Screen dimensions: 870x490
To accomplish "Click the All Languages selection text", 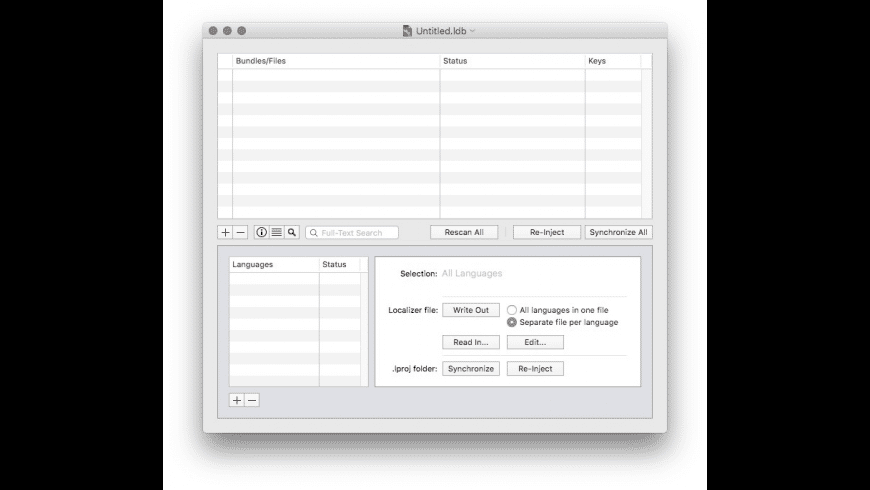I will (x=472, y=273).
